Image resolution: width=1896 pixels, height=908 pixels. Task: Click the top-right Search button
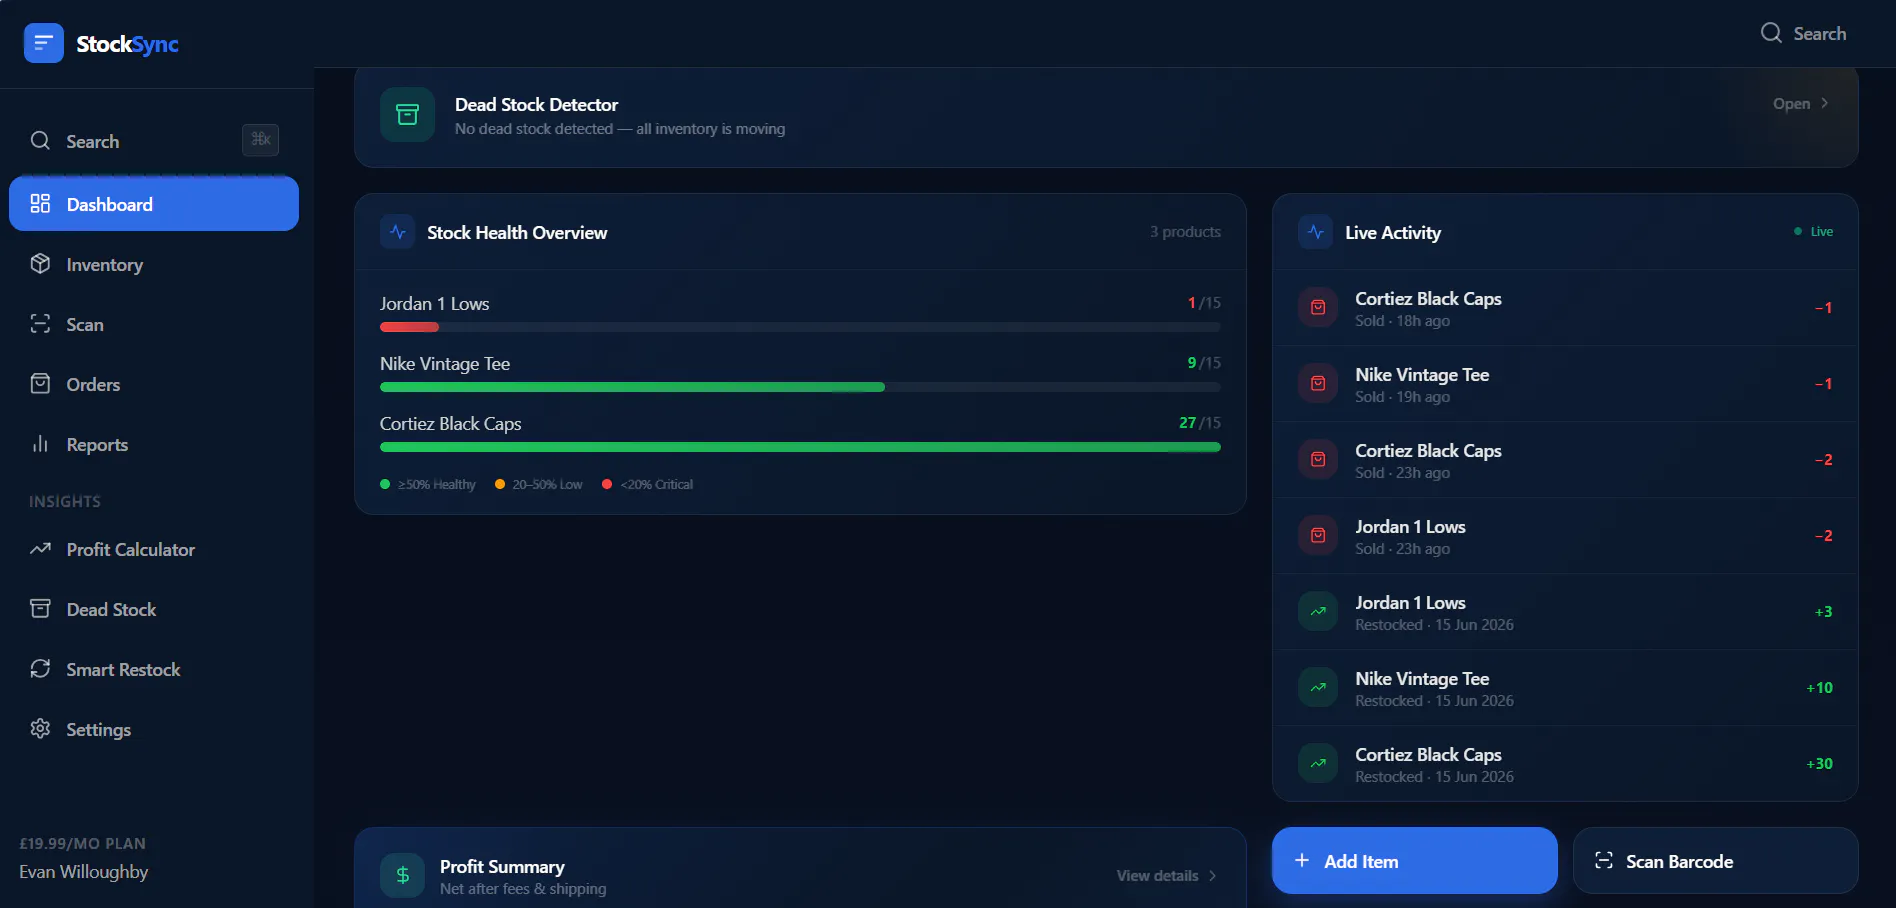tap(1803, 33)
